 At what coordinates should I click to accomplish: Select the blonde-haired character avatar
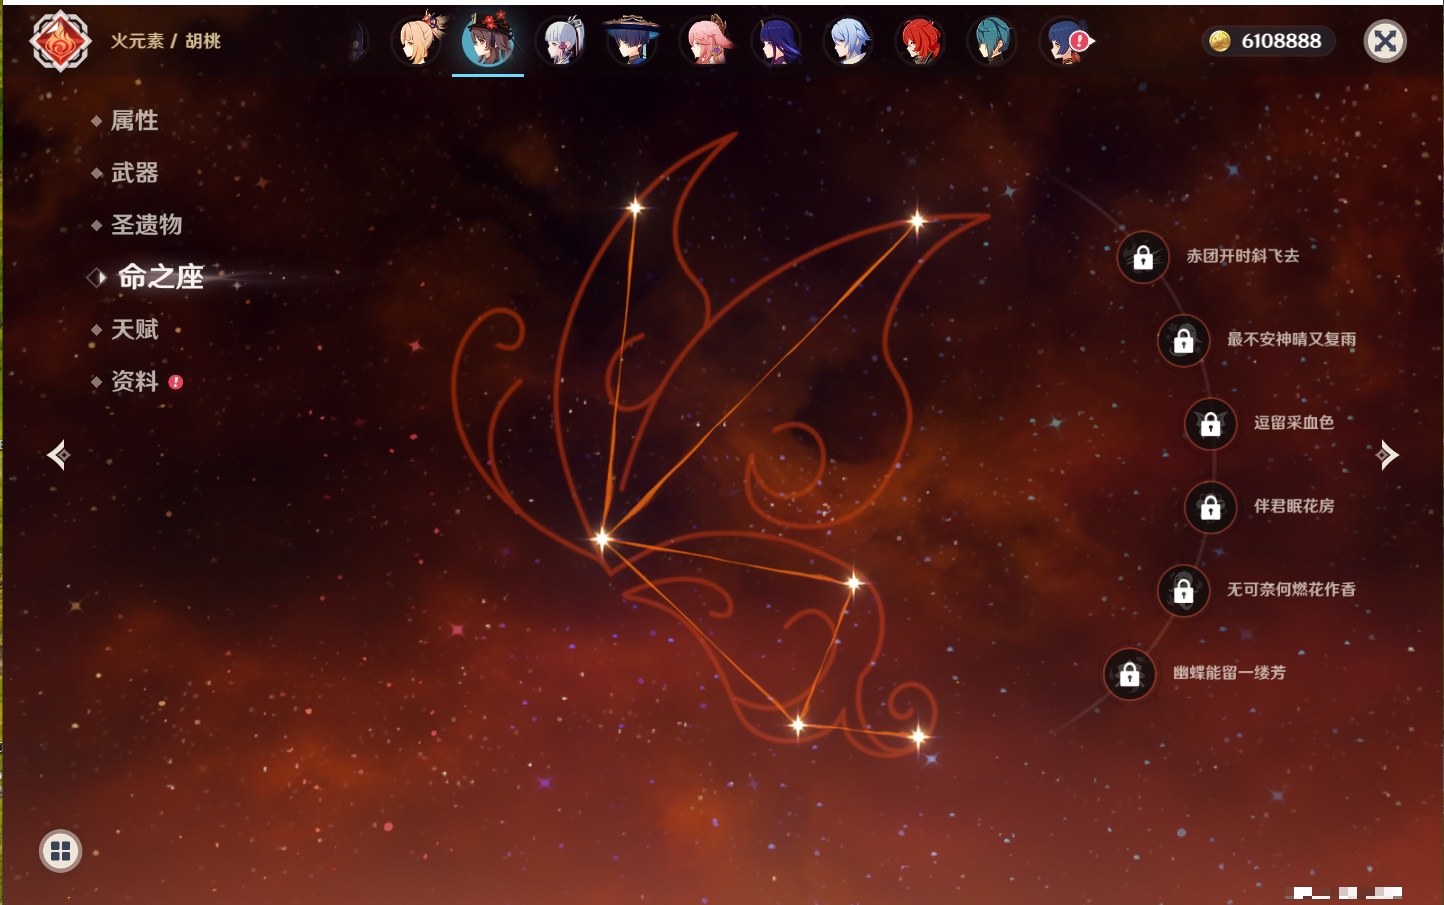tap(417, 41)
